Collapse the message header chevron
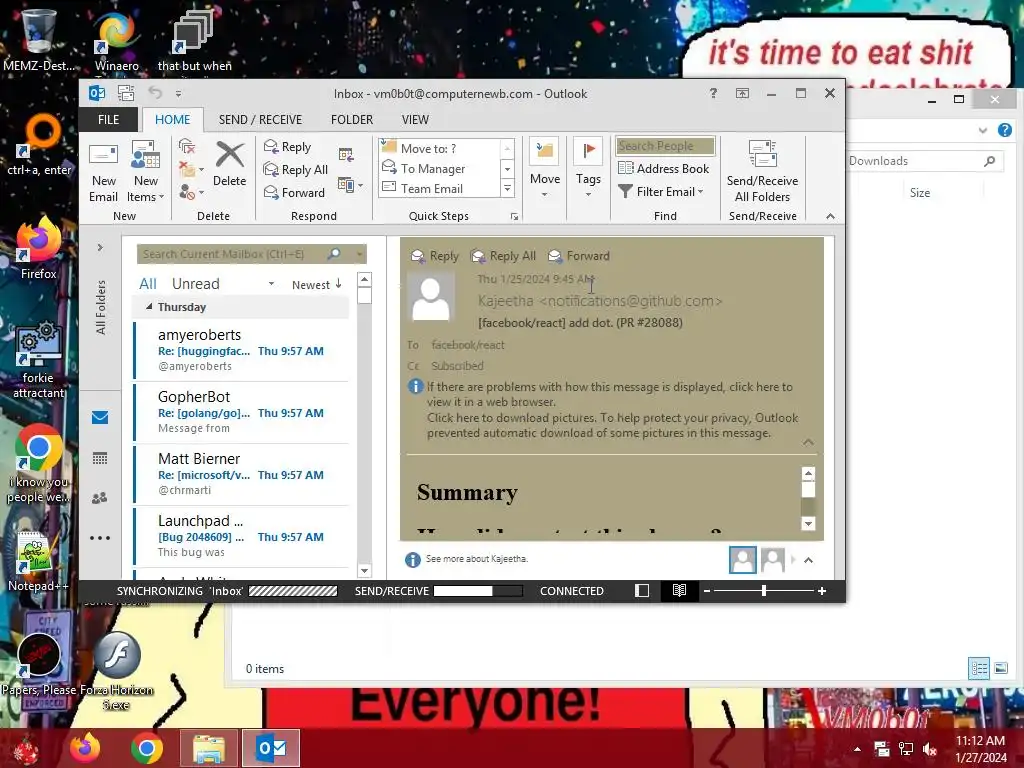Viewport: 1024px width, 768px height. (x=808, y=442)
